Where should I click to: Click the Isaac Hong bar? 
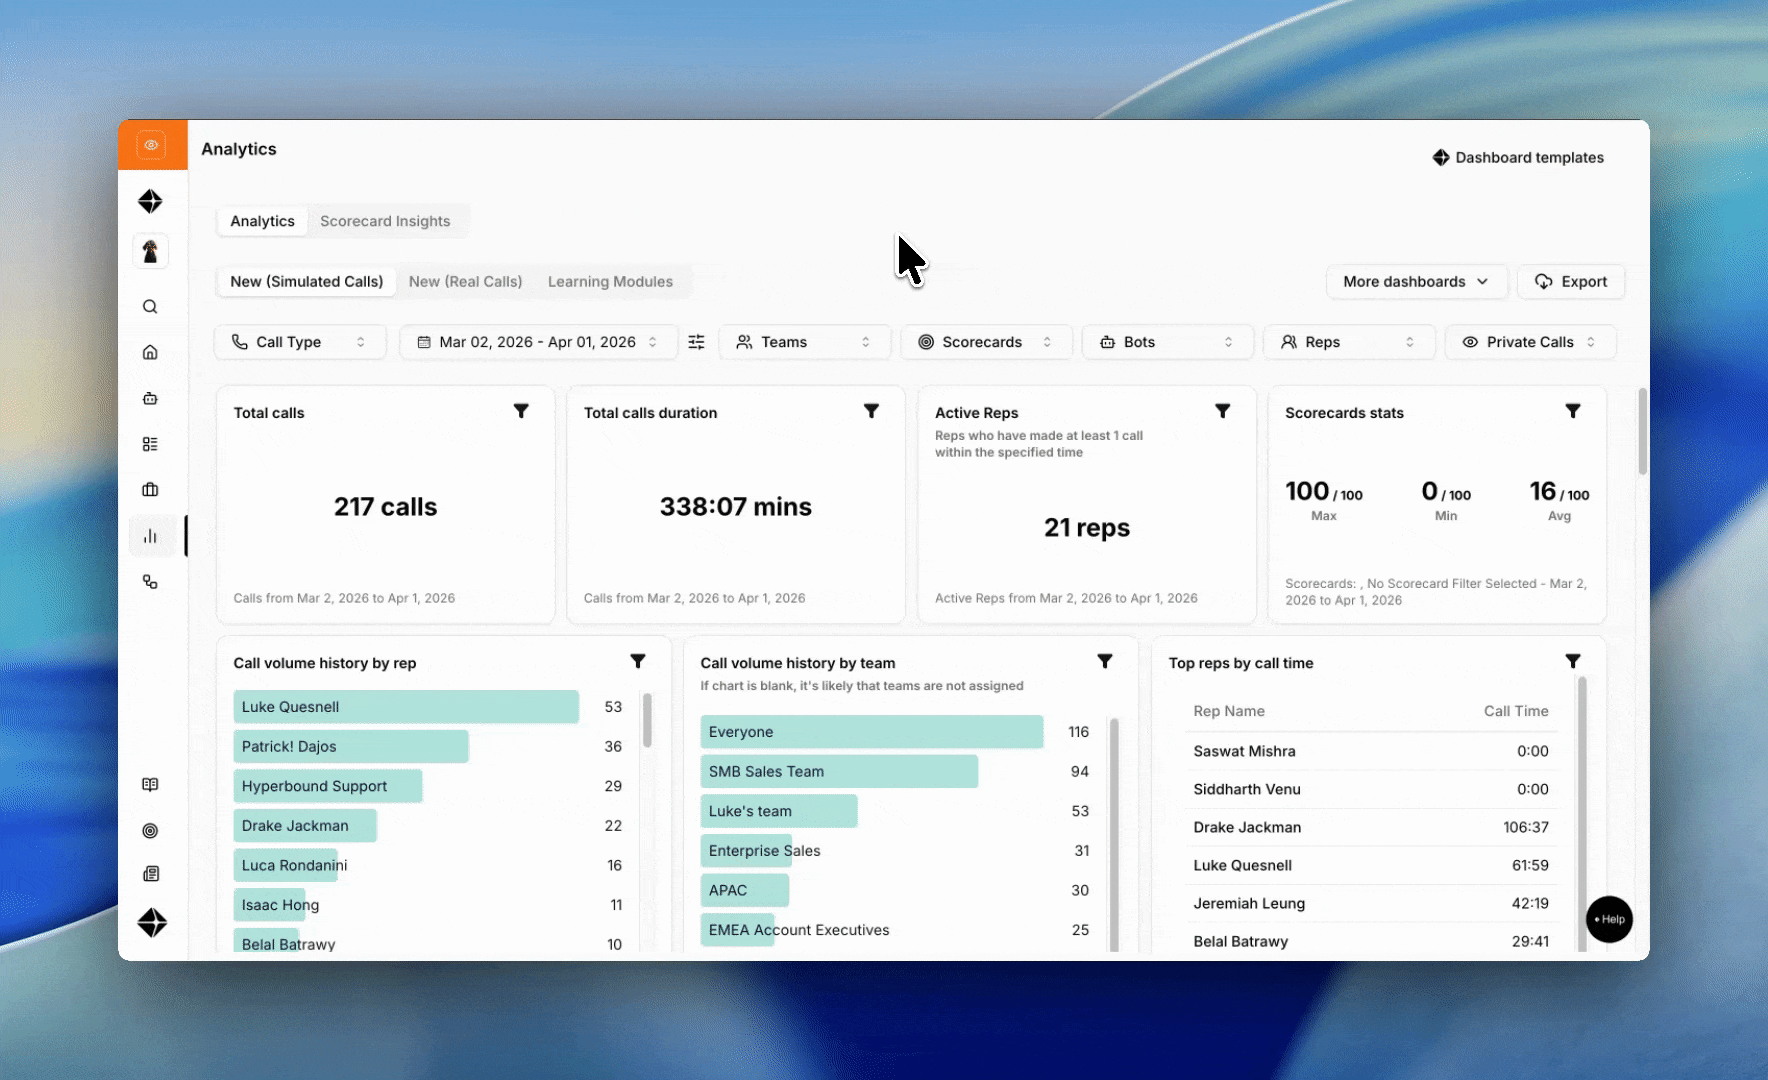pyautogui.click(x=270, y=905)
